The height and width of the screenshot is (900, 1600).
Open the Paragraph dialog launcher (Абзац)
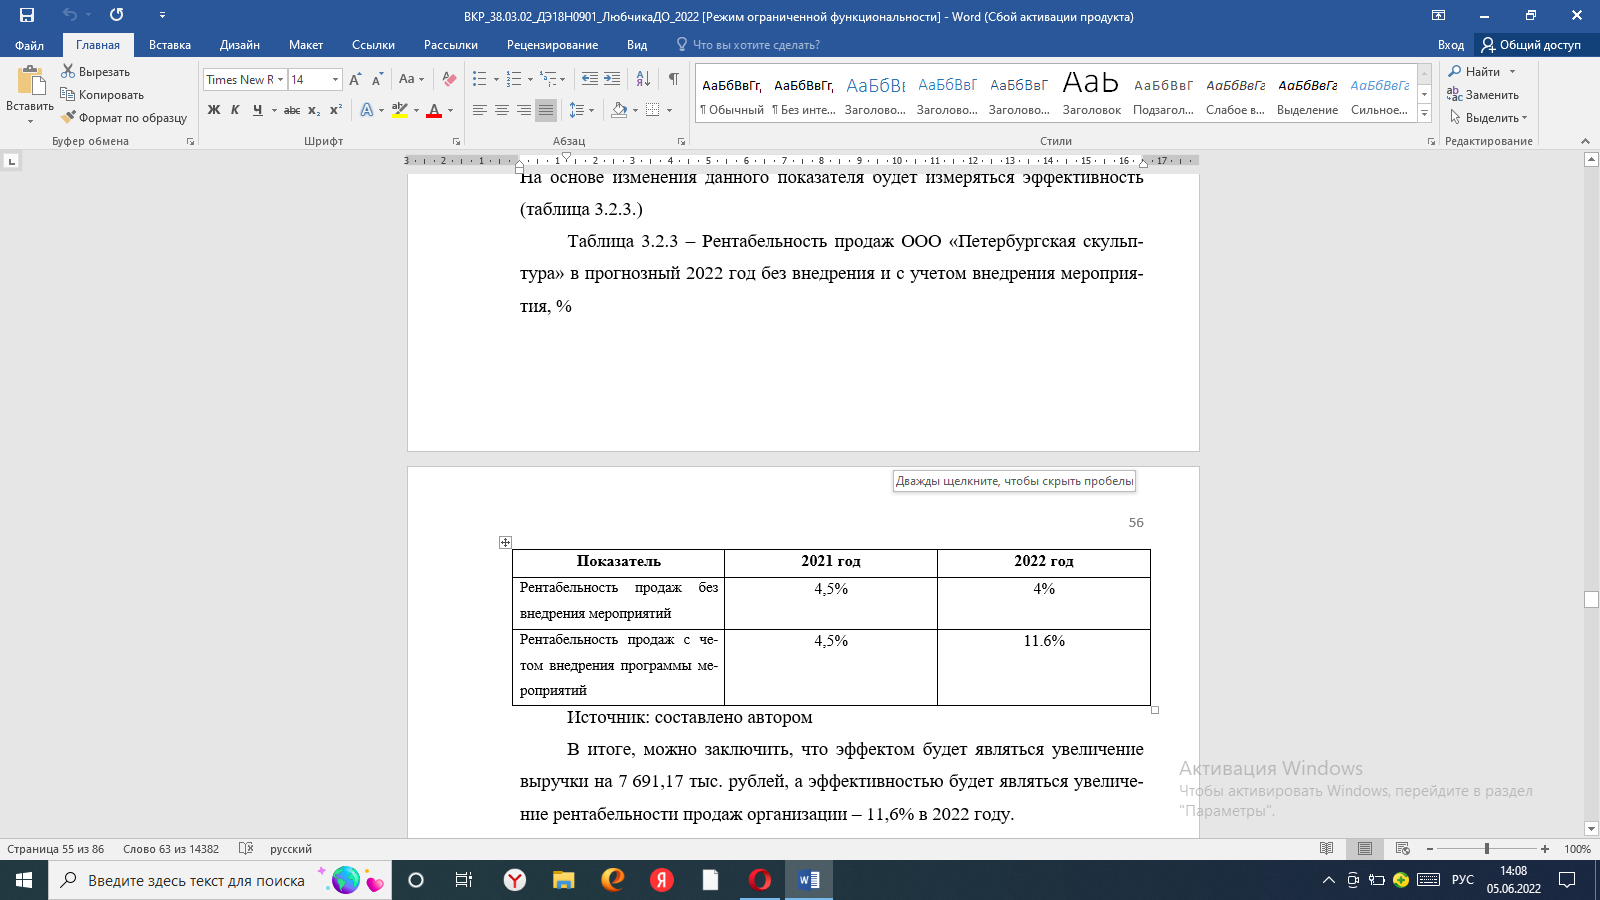click(x=681, y=142)
